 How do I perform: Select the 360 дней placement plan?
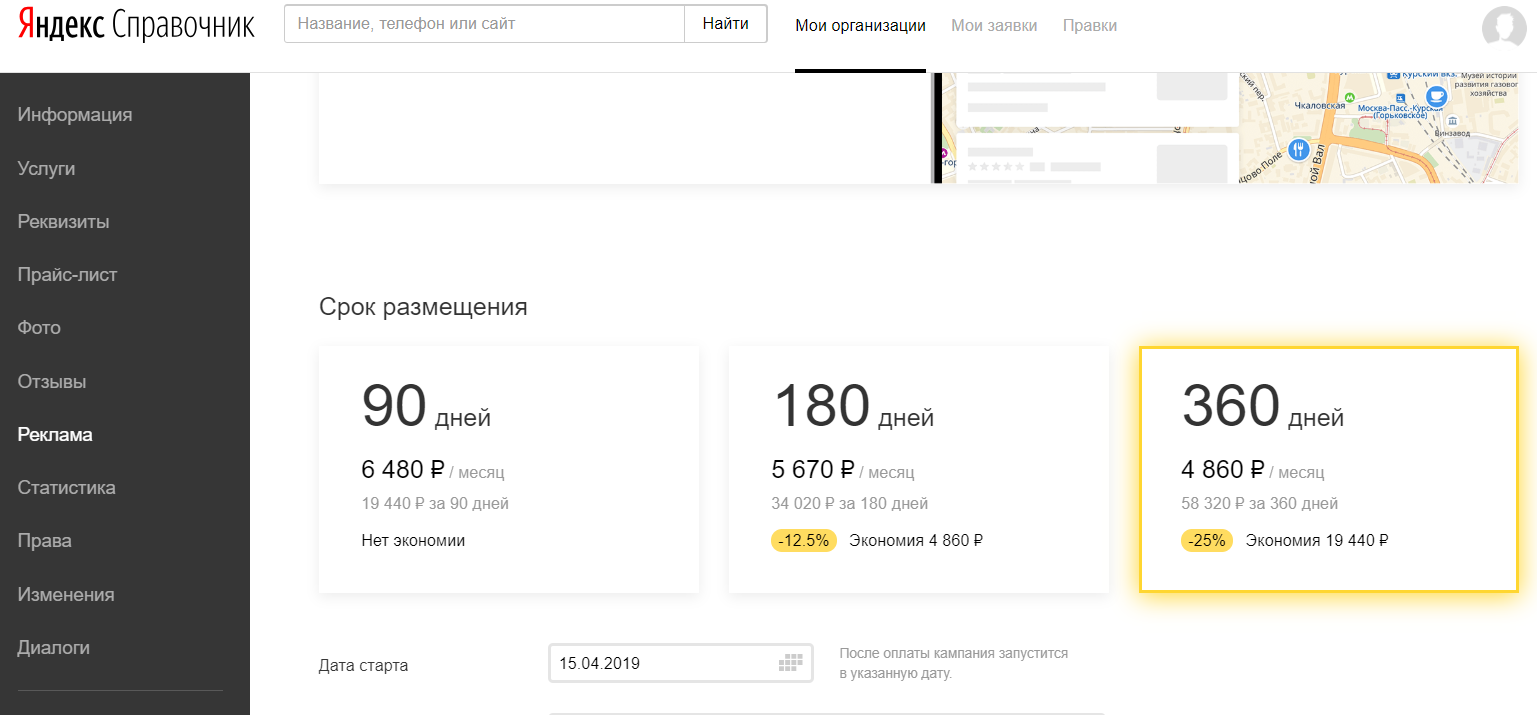1328,468
